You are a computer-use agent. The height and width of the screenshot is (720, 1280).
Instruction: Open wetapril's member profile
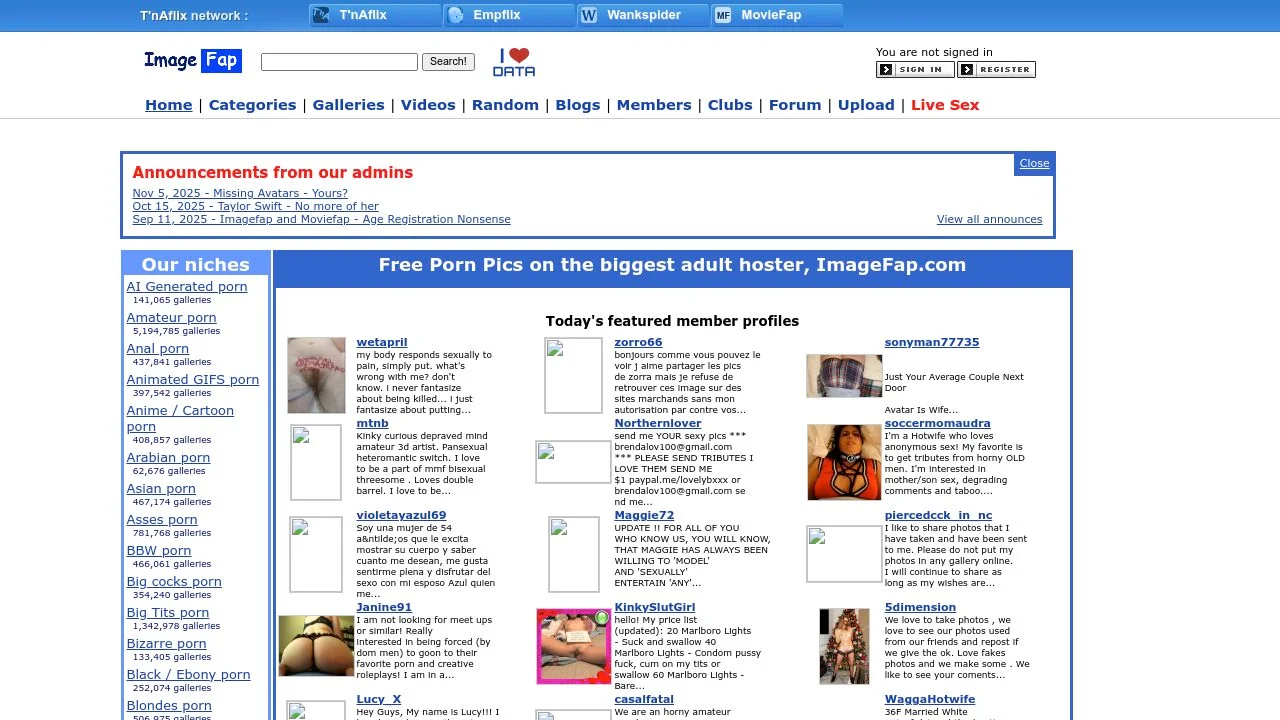381,342
